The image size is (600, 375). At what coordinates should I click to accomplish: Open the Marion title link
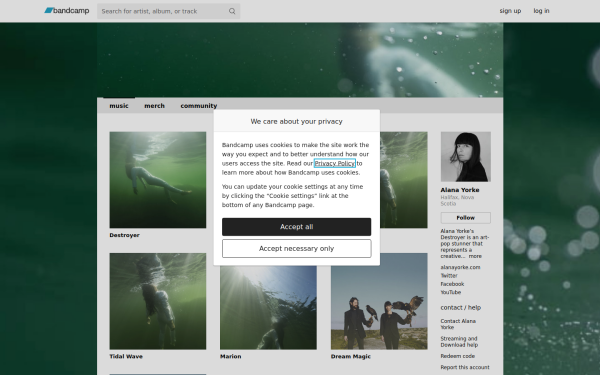[x=231, y=356]
